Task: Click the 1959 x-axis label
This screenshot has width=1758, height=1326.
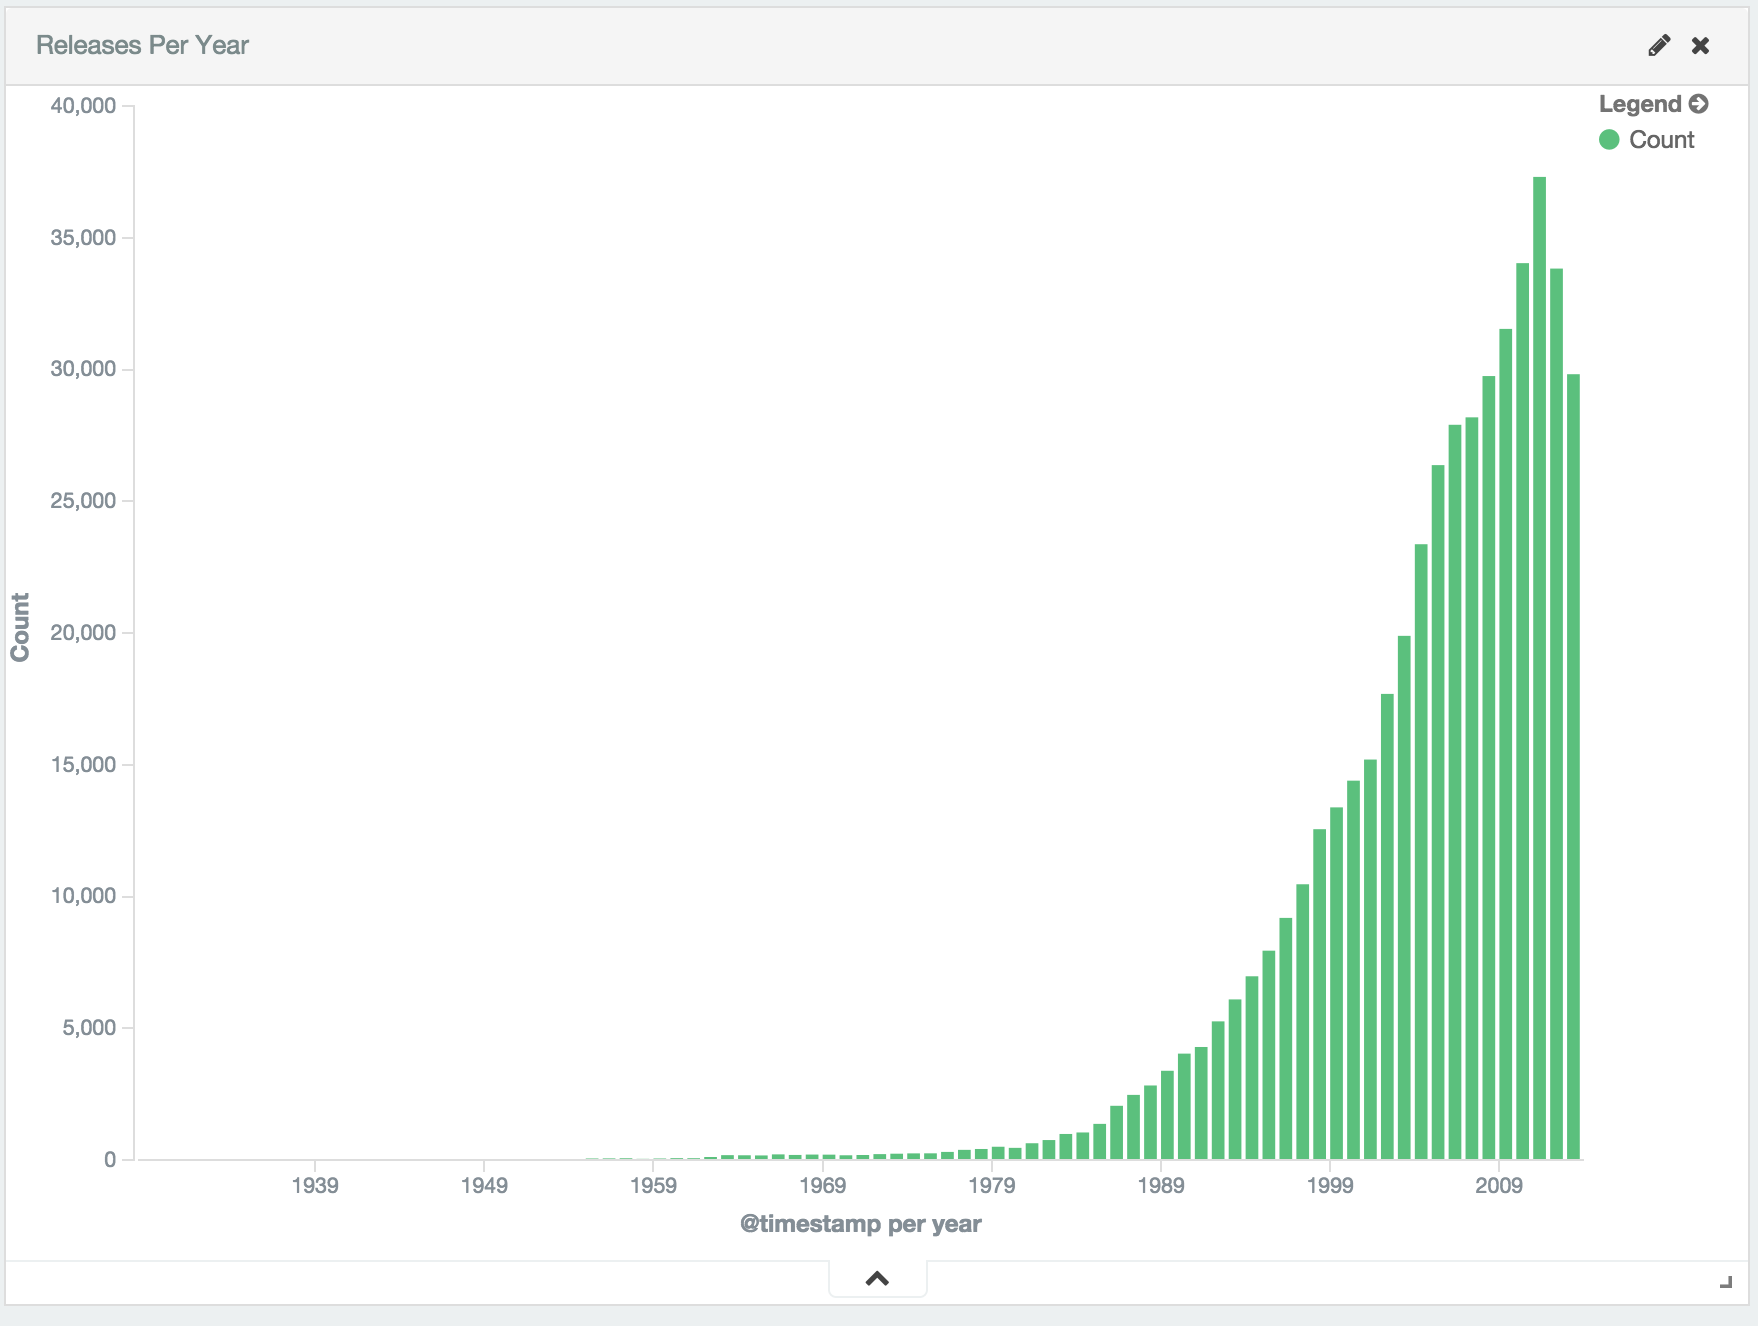Action: 653,1185
